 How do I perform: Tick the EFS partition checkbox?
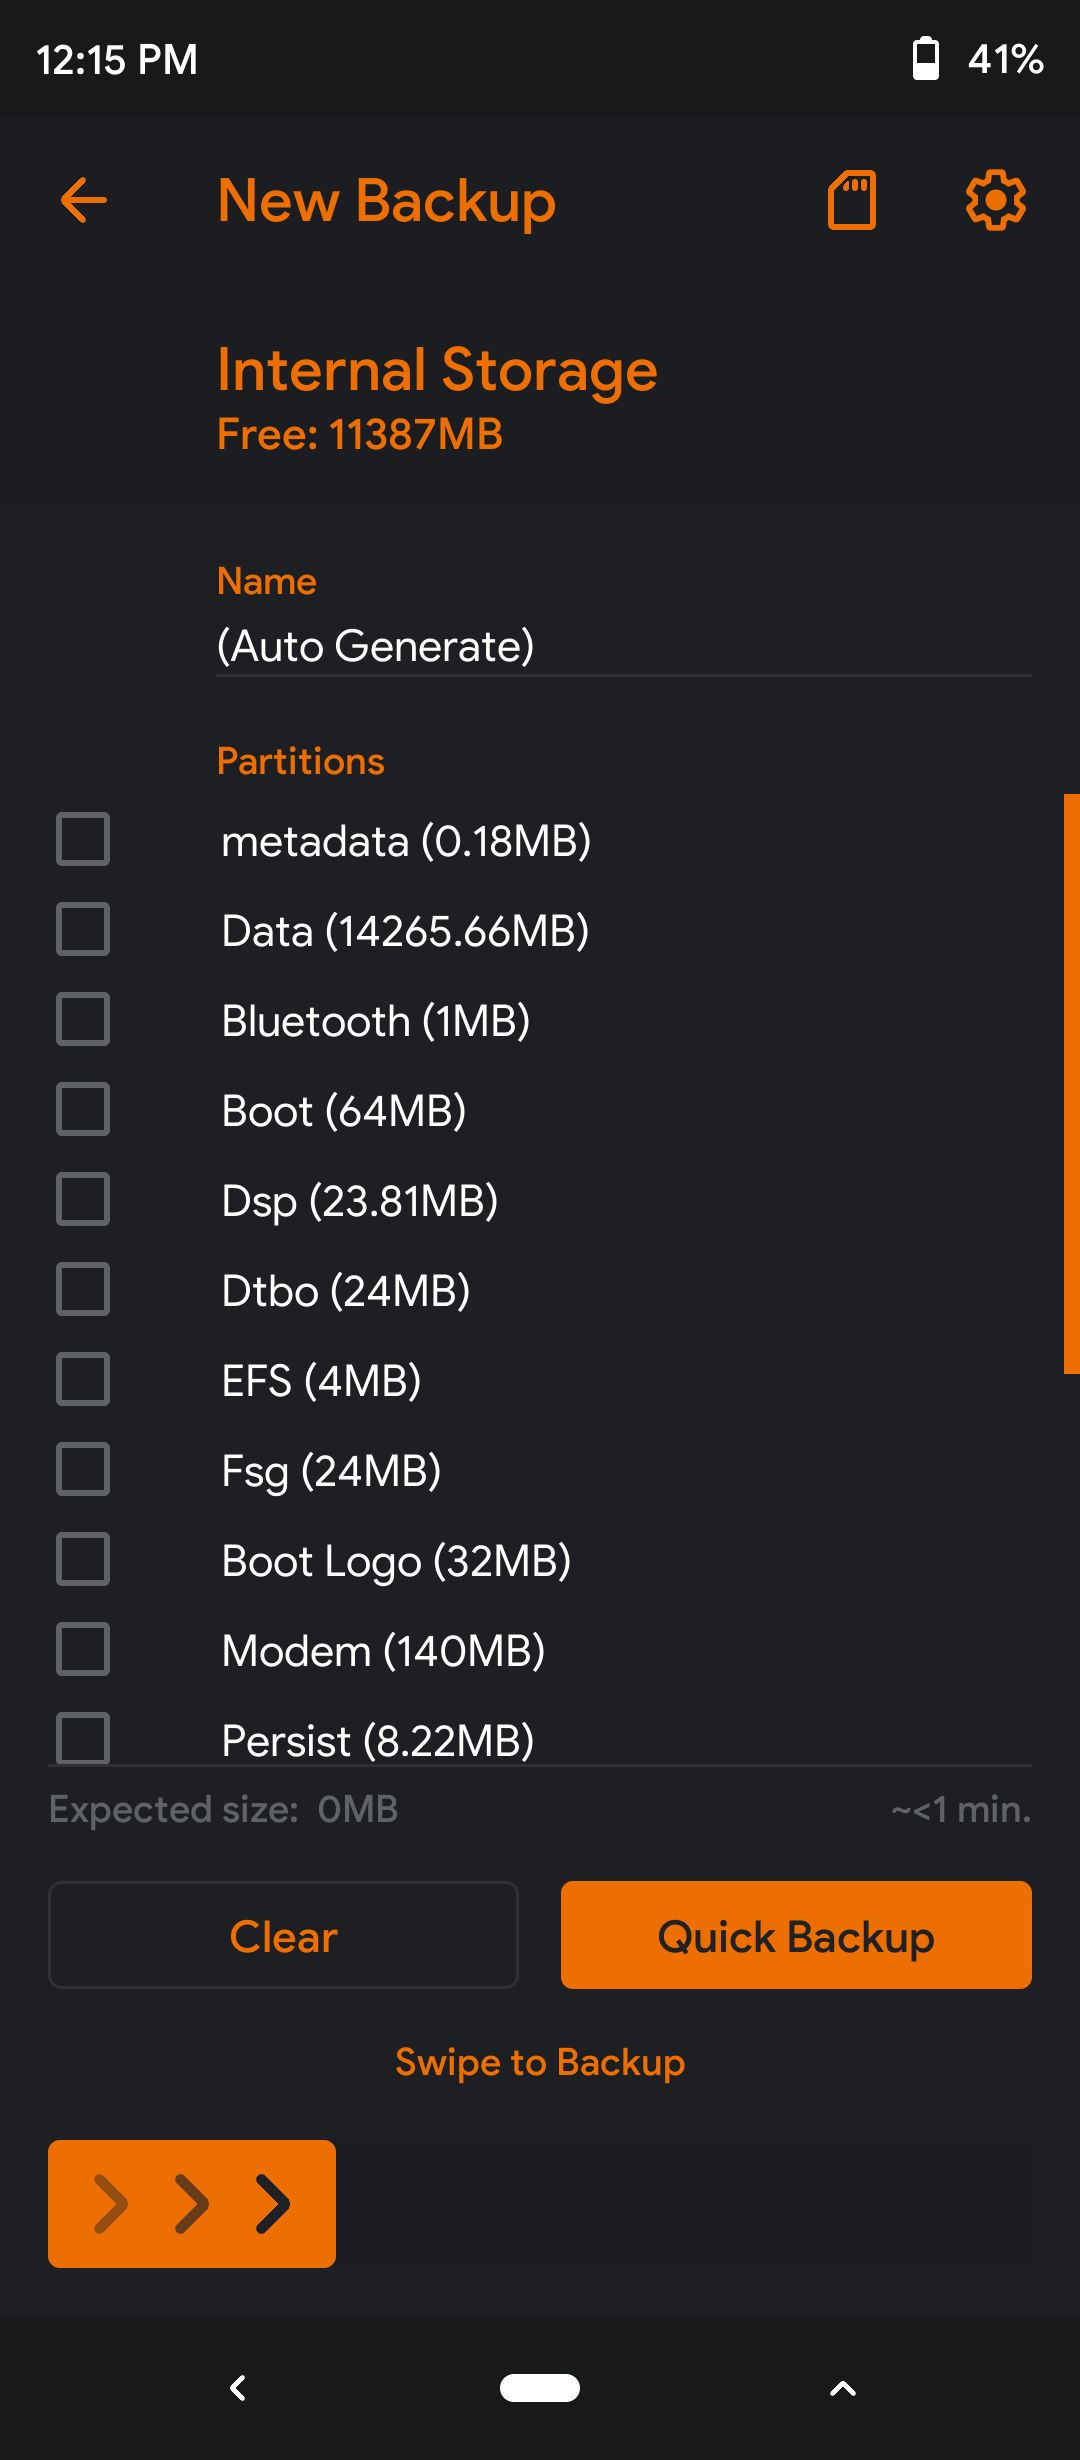click(x=83, y=1379)
